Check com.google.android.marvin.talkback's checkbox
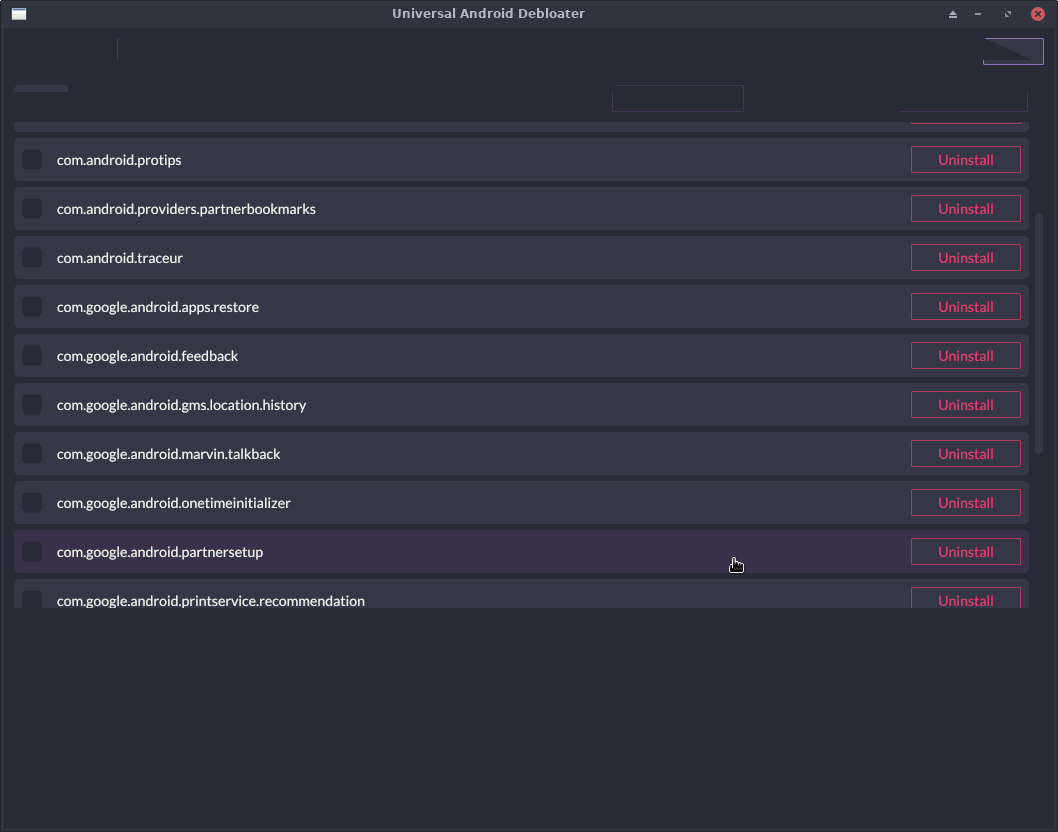 (x=31, y=453)
